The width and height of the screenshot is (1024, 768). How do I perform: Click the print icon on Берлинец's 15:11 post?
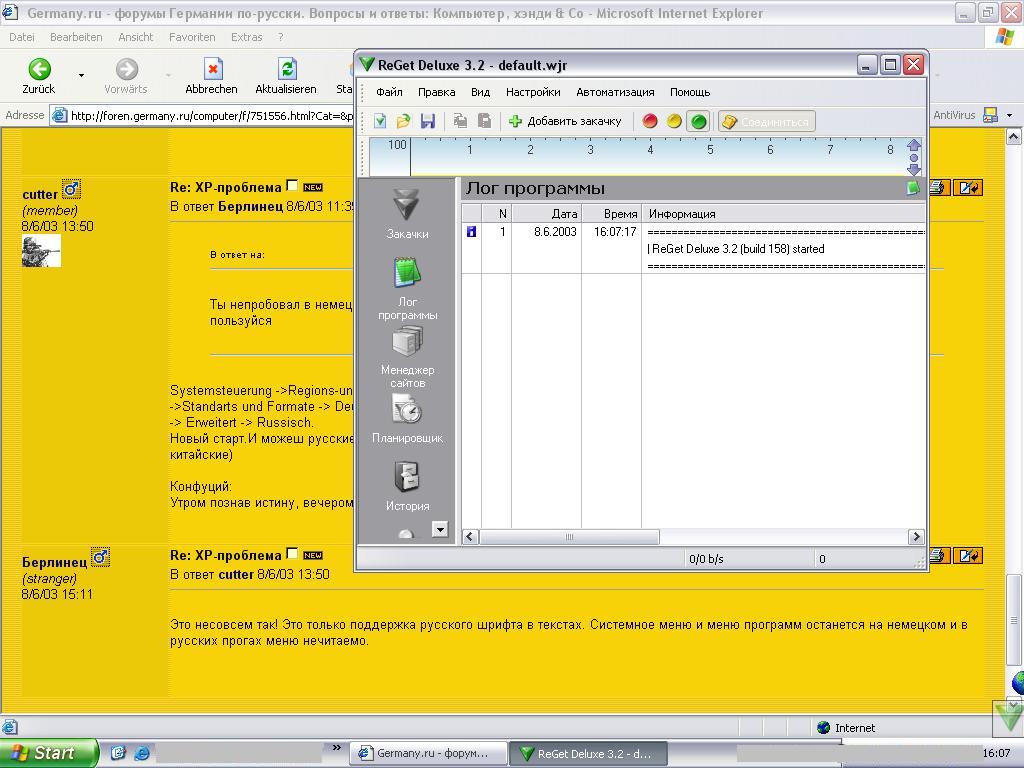(938, 556)
